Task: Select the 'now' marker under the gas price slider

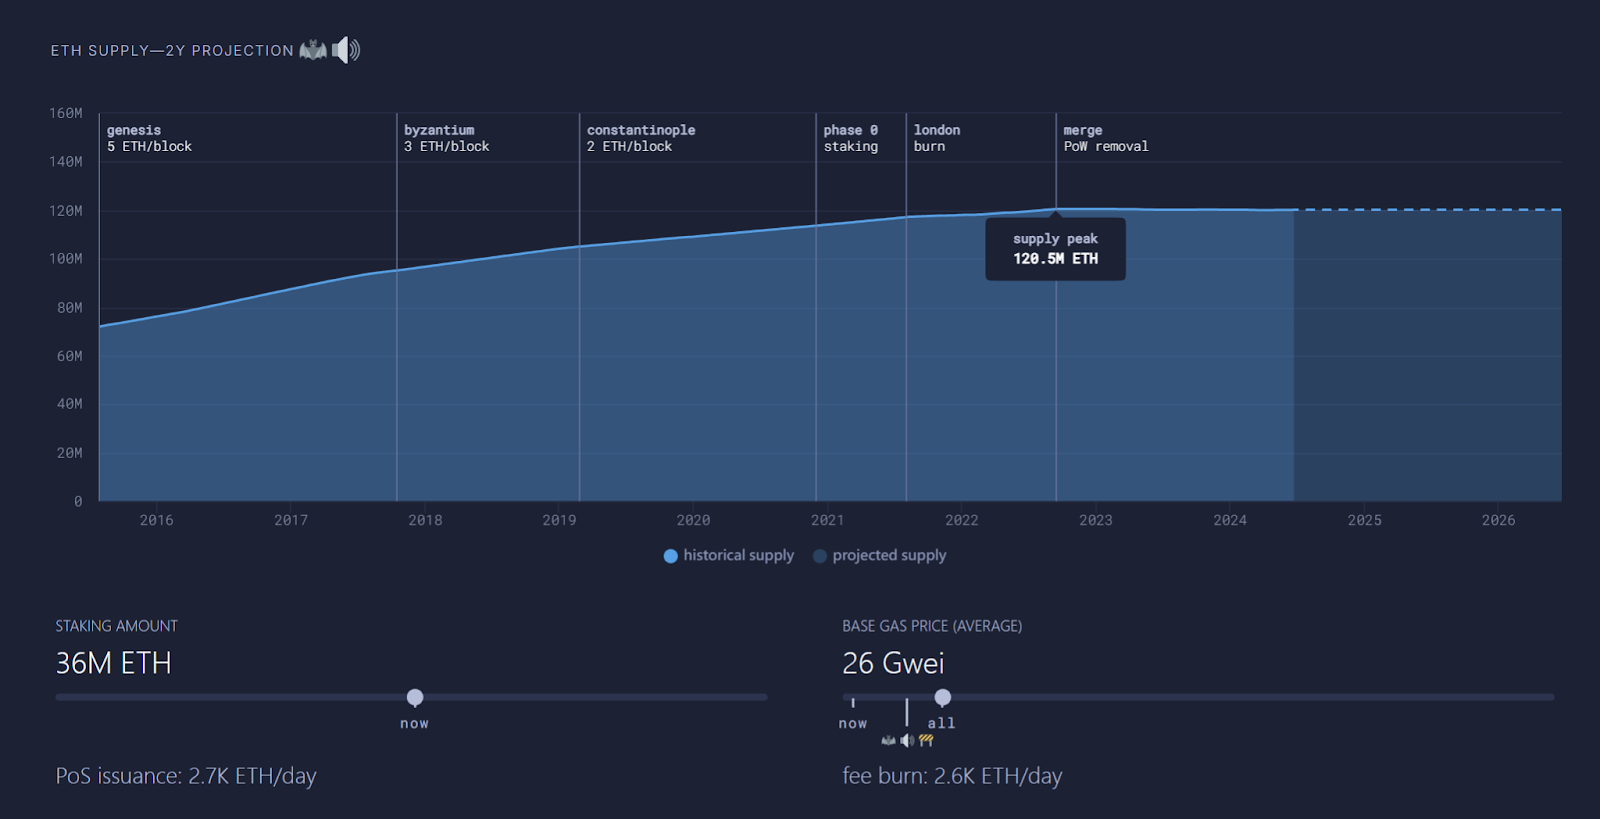Action: click(853, 723)
